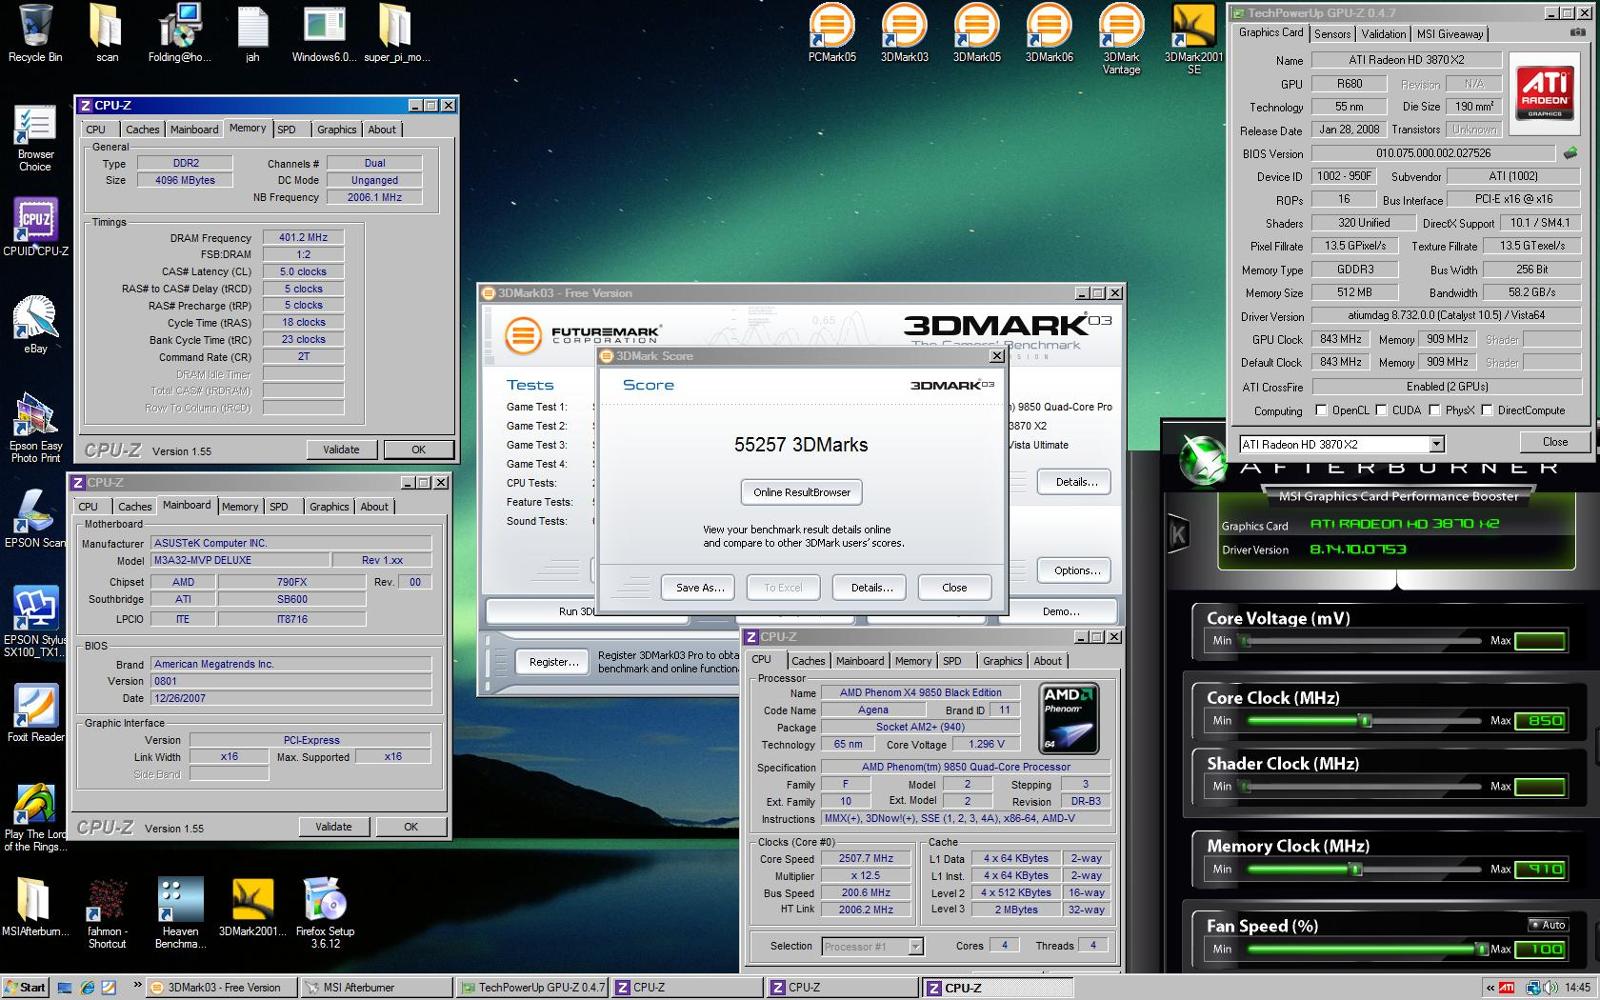Viewport: 1600px width, 1000px height.
Task: Close the 3DMark Score dialog via Close button
Action: click(x=954, y=587)
